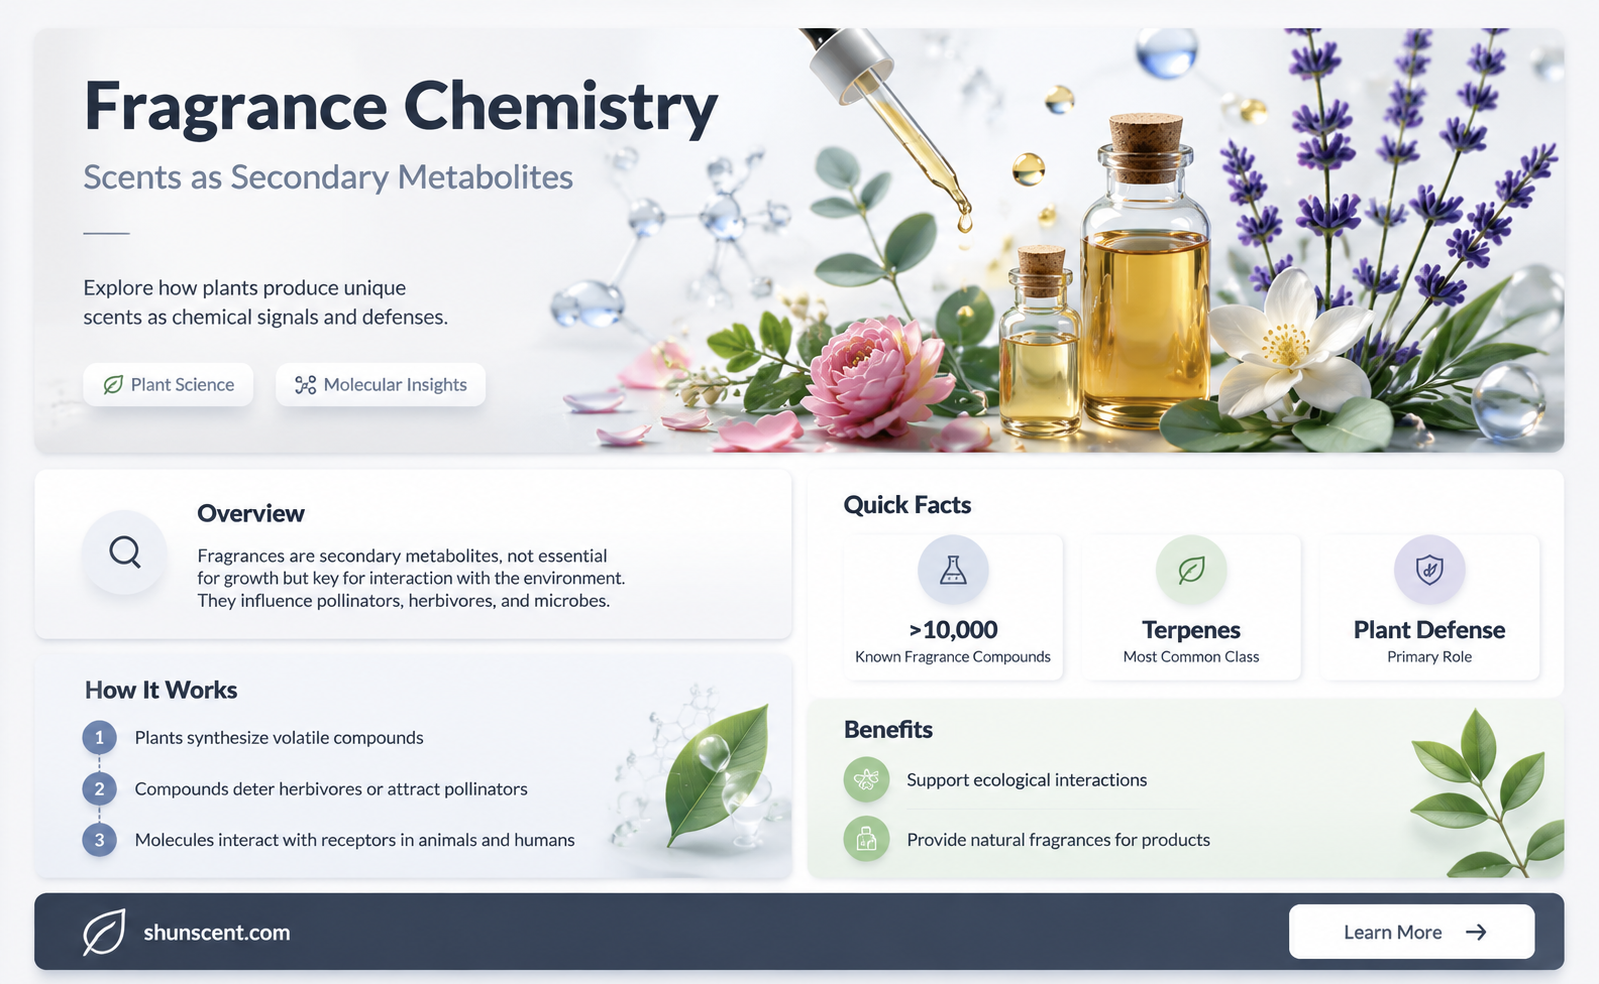Click the Fragrance Chemistry title

401,107
